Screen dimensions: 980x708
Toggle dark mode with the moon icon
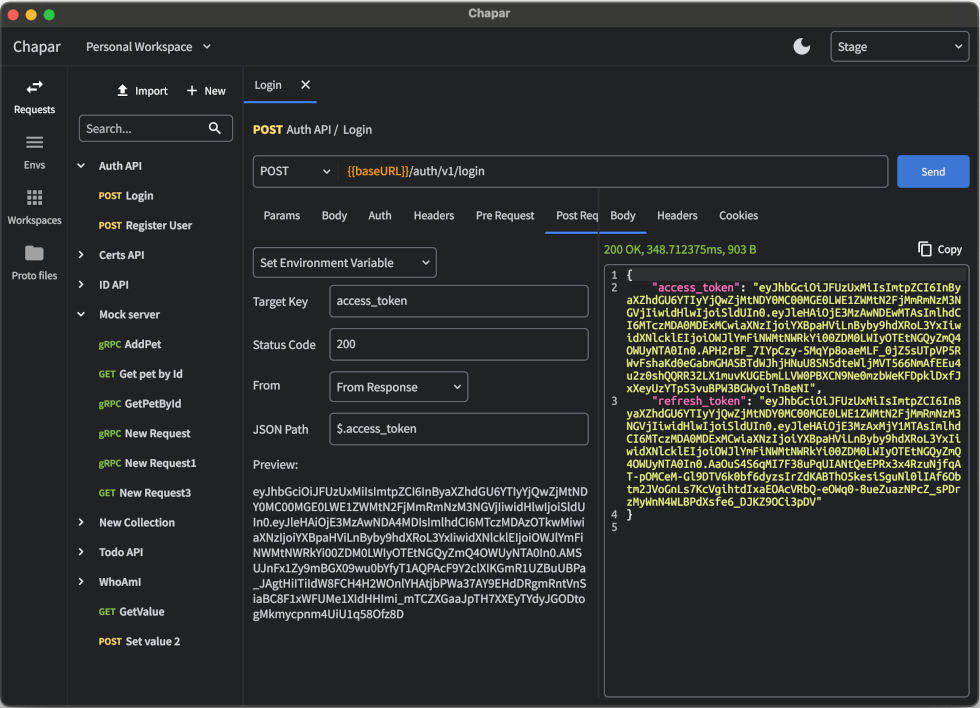tap(801, 46)
